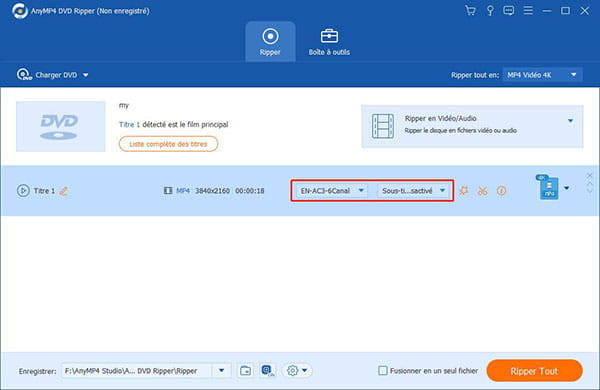Expand output format arrow for Titre 1
The image size is (600, 390).
pos(567,188)
